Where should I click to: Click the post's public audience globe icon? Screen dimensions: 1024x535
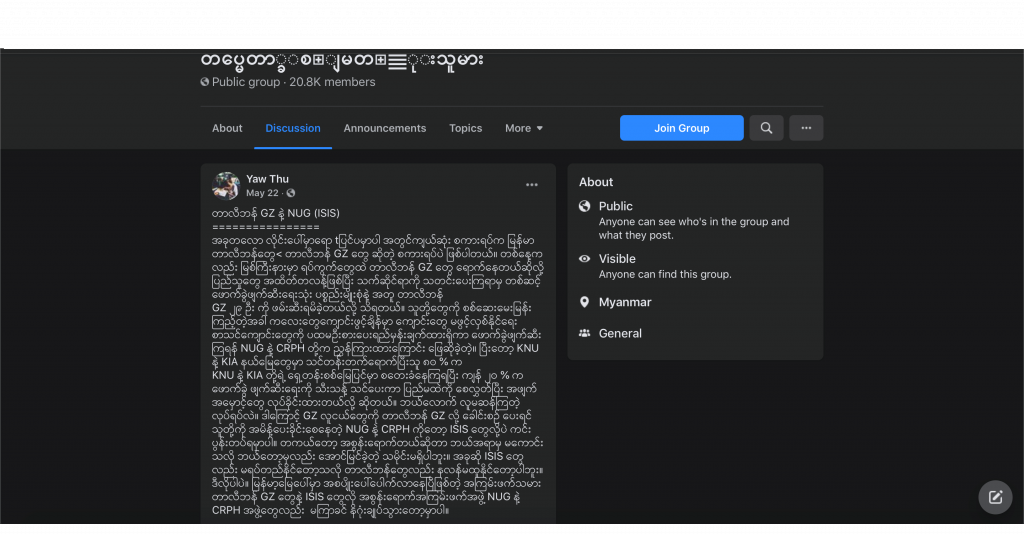(x=291, y=193)
